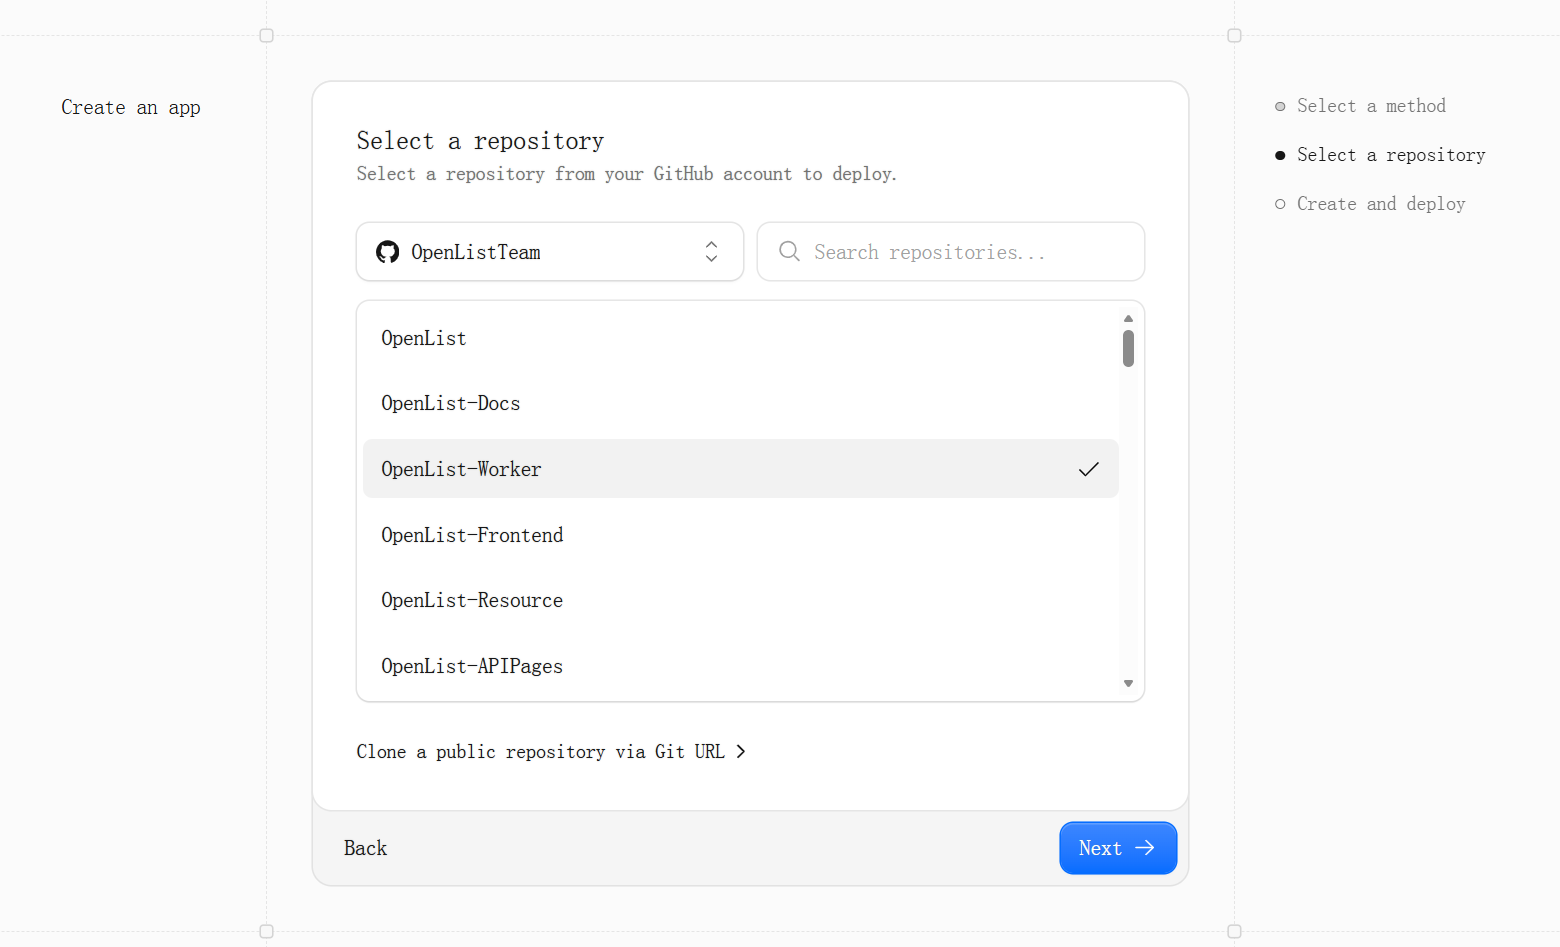This screenshot has width=1560, height=947.
Task: Click the bullet beside Select a method
Action: coord(1280,106)
